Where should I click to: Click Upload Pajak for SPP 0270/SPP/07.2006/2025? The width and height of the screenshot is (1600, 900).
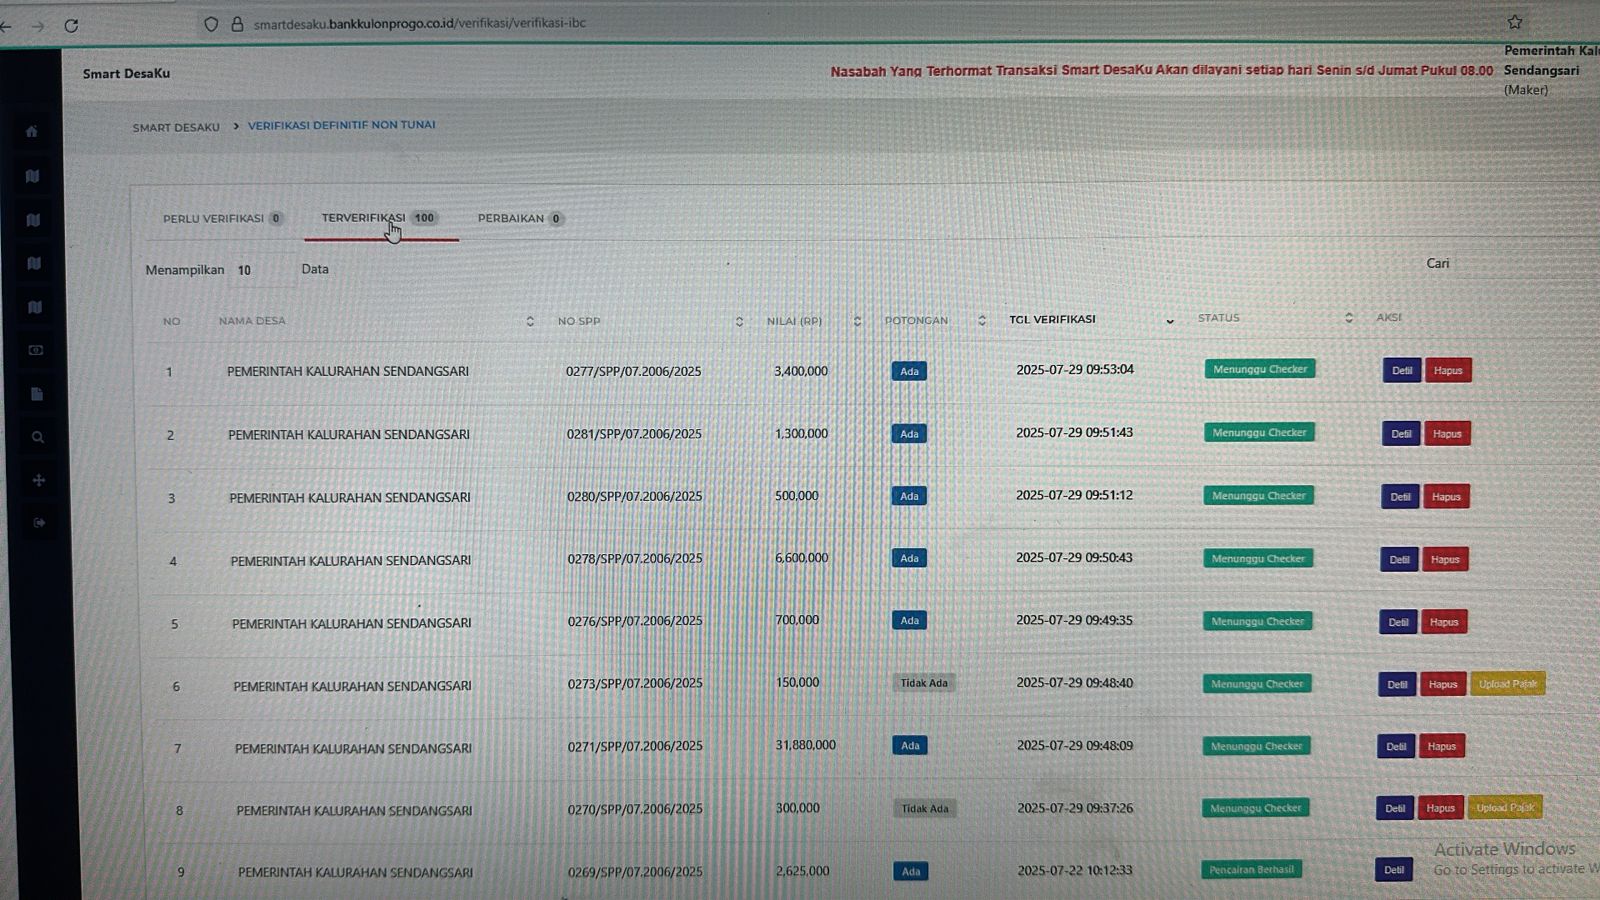click(x=1505, y=807)
